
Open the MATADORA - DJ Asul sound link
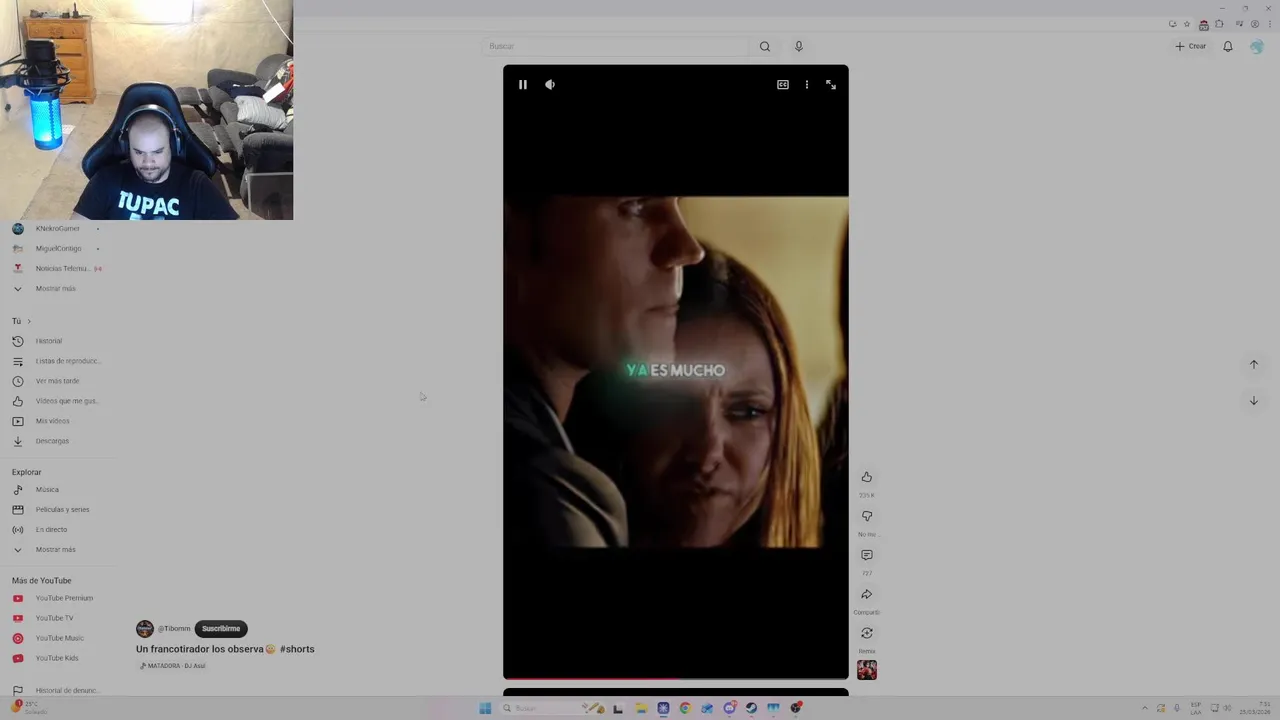tap(172, 666)
